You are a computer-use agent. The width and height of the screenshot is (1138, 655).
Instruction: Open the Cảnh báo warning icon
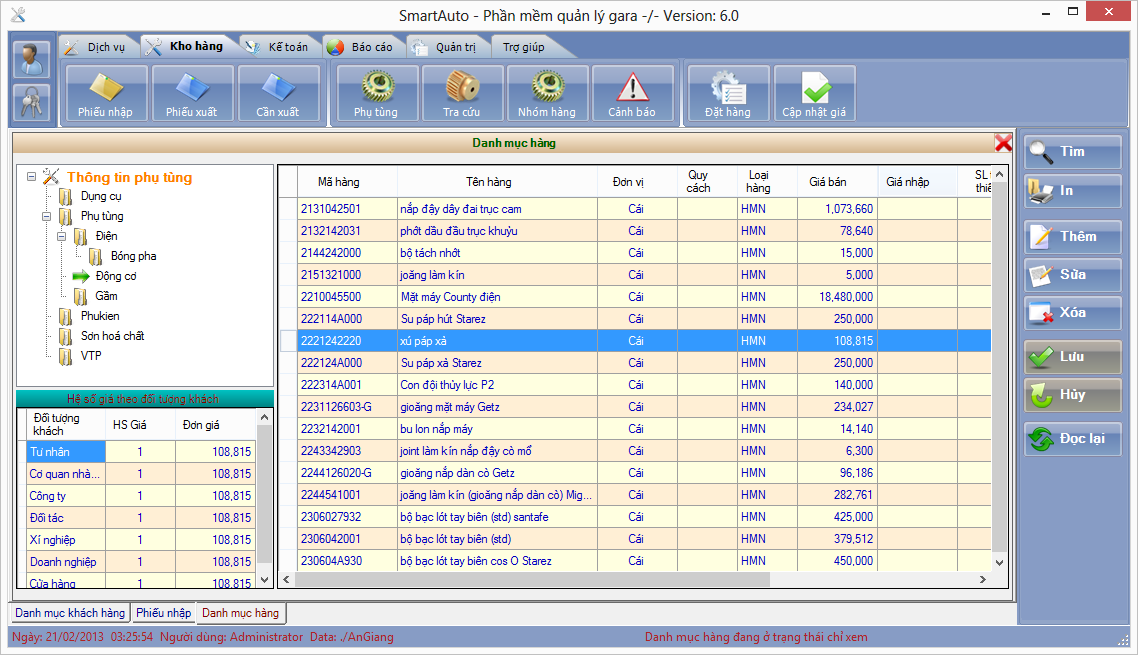click(x=632, y=93)
